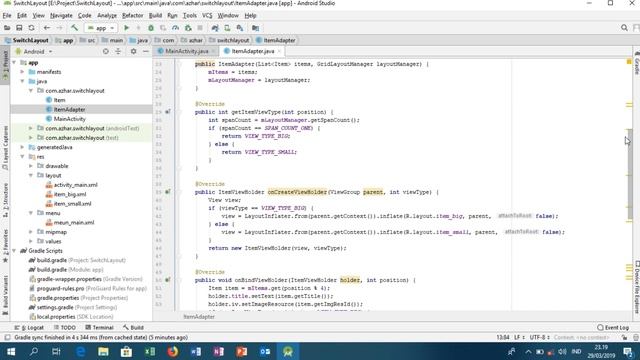Screen dimensions: 640x360
Task: Collapse the Gradle Scripts node
Action: (x=14, y=251)
